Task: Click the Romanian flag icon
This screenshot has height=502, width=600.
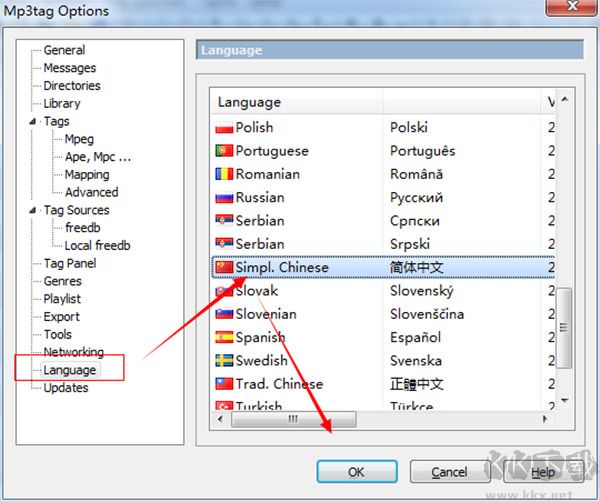Action: coord(224,174)
